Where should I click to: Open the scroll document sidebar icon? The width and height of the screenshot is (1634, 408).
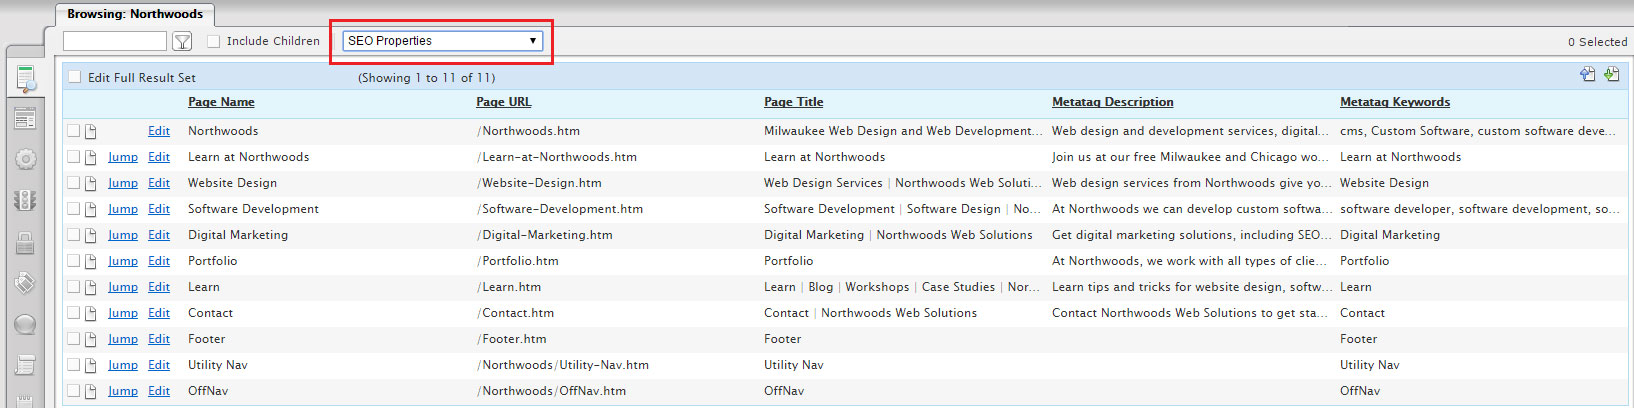25,365
